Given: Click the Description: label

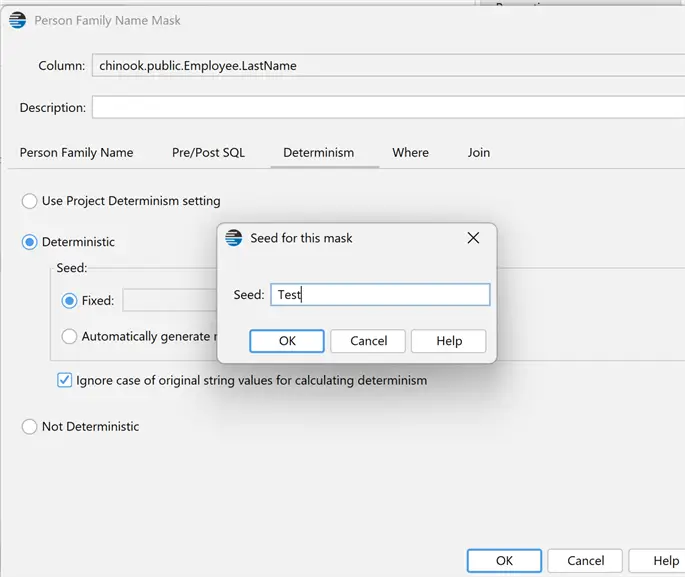Looking at the screenshot, I should pos(52,107).
